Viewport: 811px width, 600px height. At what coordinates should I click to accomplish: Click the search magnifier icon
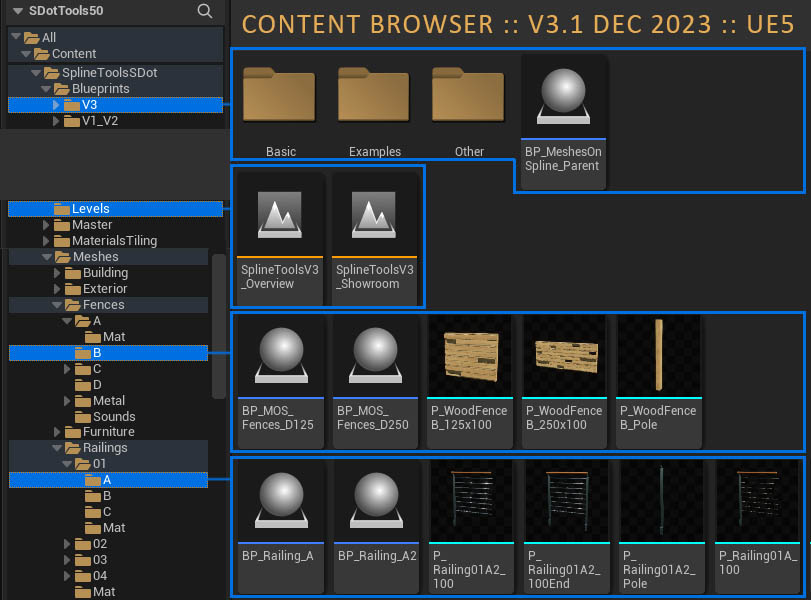tap(204, 11)
